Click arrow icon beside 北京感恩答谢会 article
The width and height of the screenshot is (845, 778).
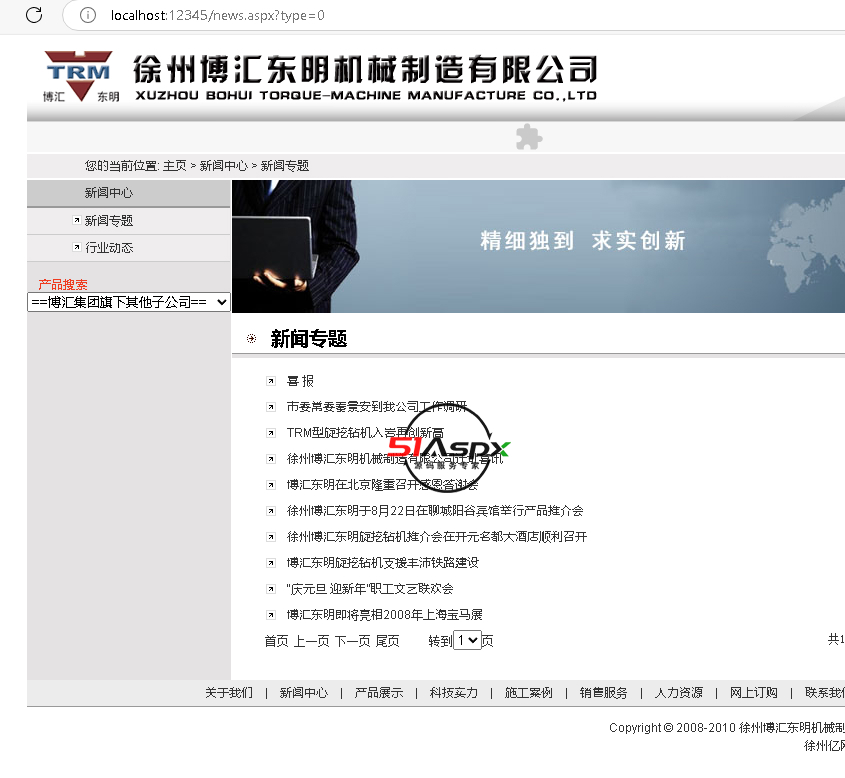pyautogui.click(x=271, y=485)
